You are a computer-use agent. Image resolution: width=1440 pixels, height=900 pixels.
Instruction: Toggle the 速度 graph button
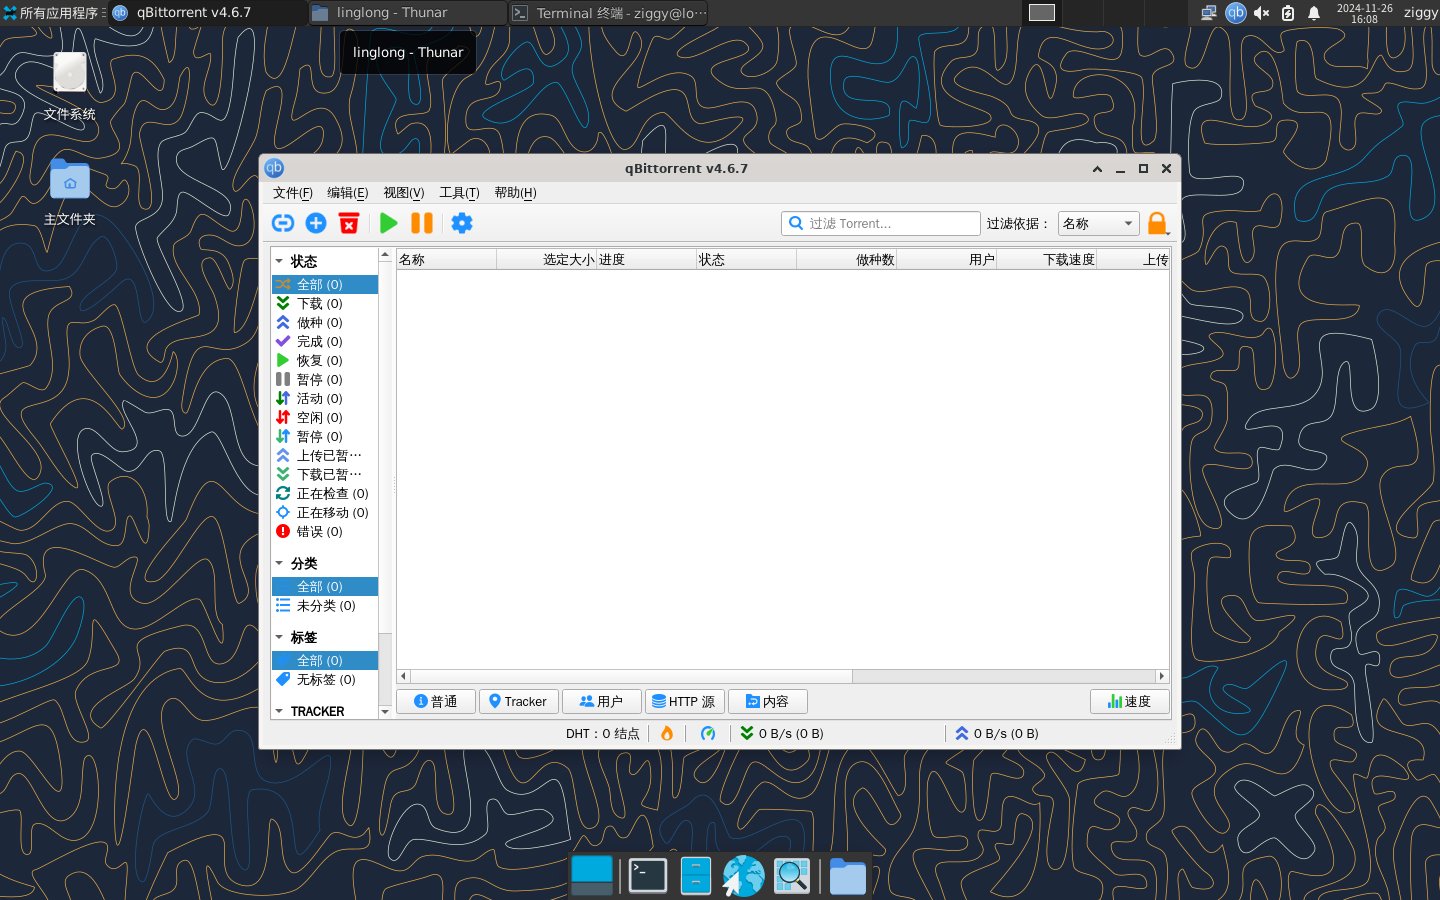click(1129, 701)
